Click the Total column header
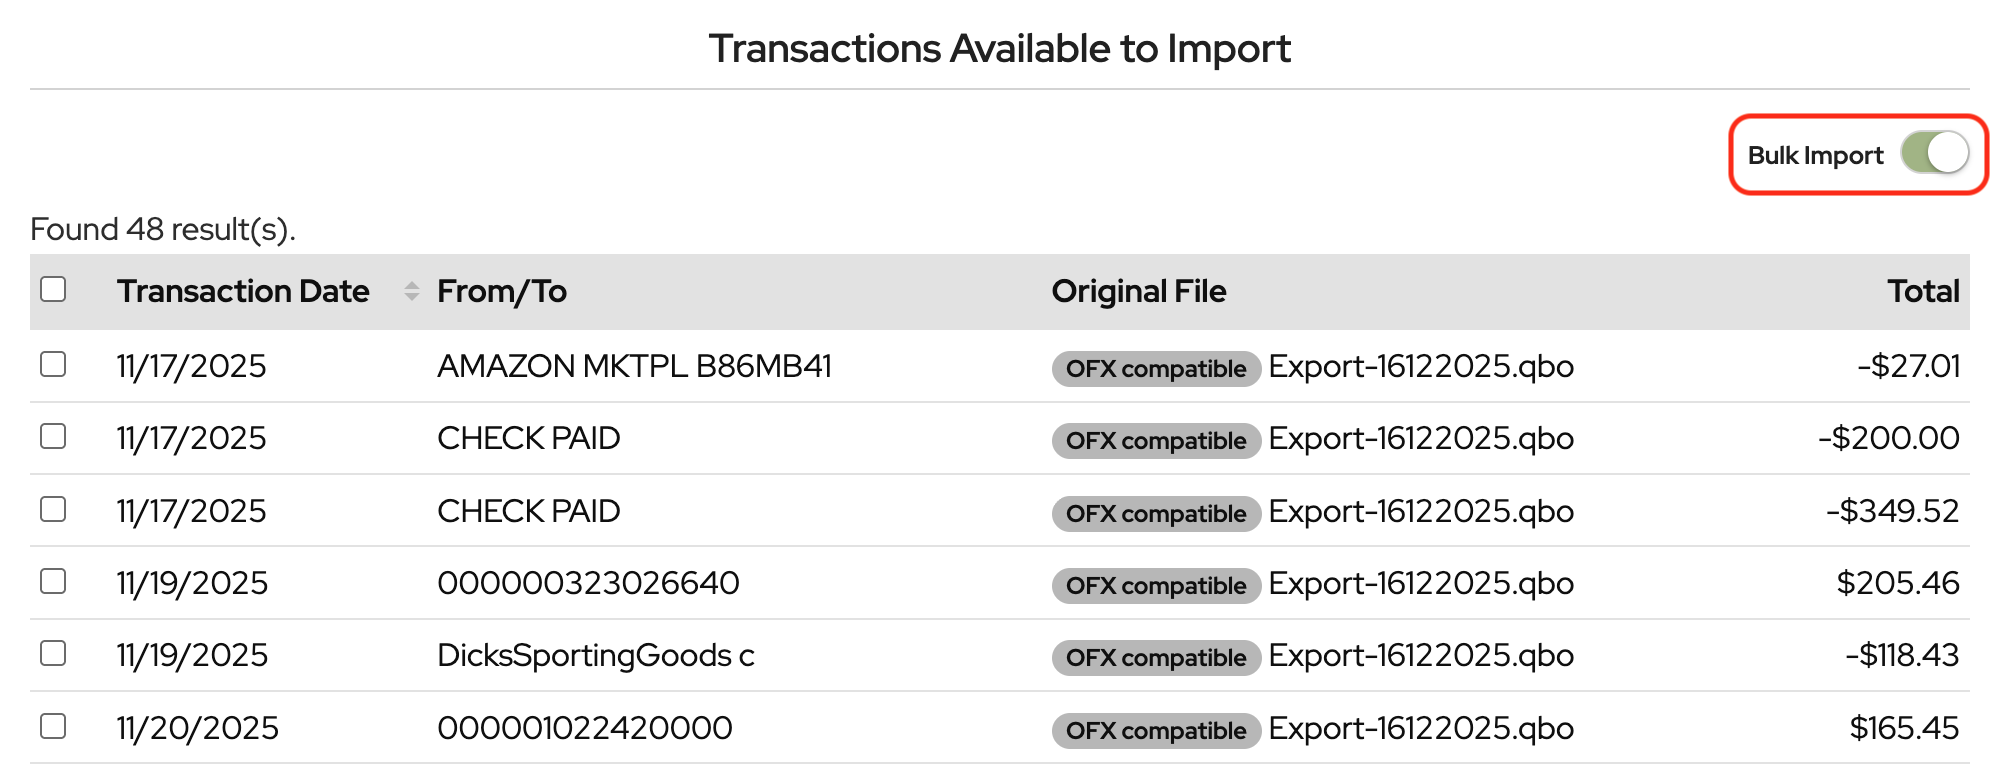 tap(1922, 291)
